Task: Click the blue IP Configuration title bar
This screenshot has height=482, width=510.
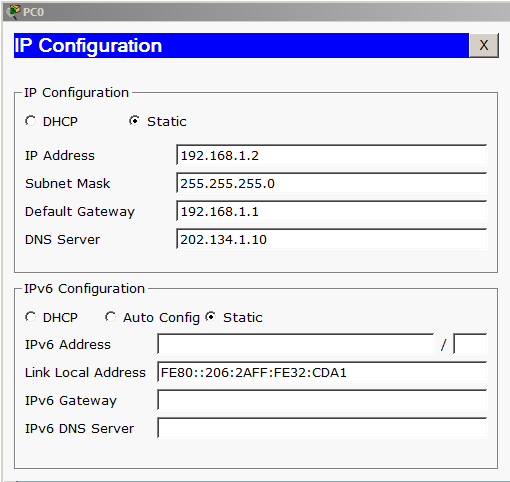Action: [241, 45]
